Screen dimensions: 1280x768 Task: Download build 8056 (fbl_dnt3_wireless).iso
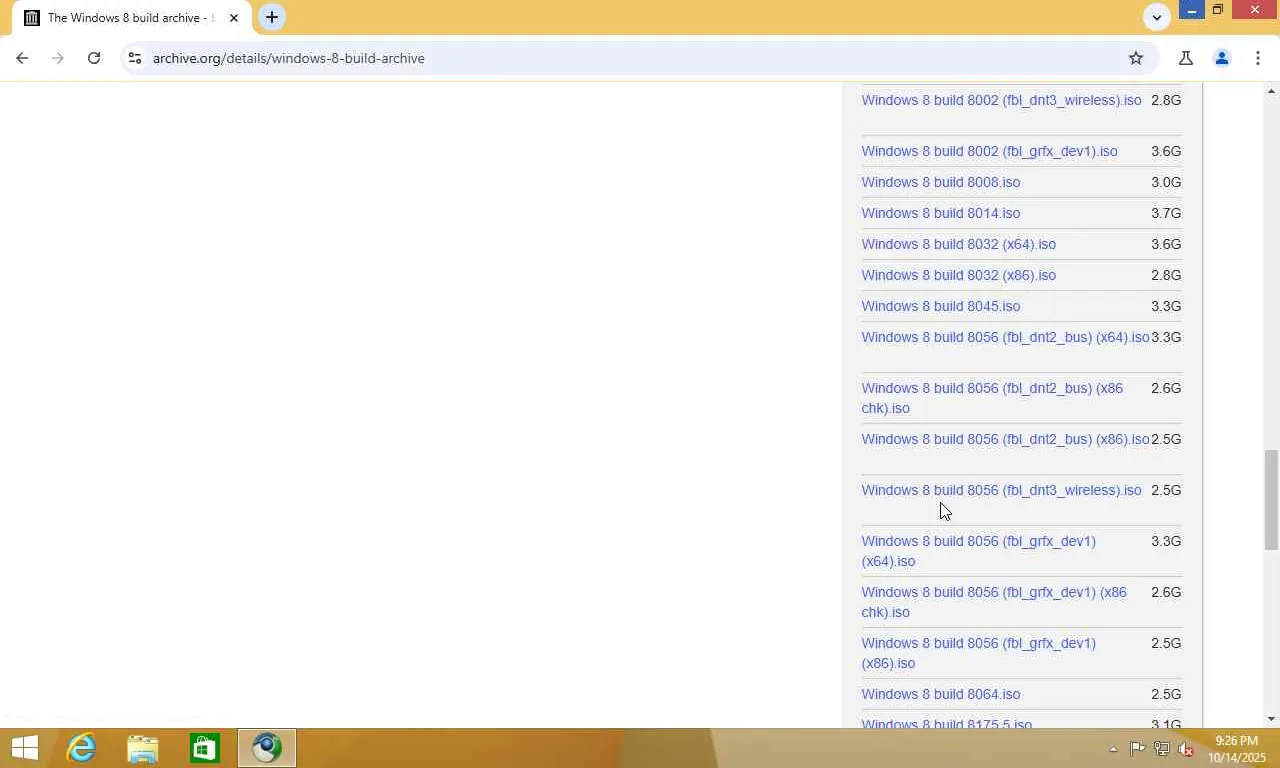(1001, 490)
